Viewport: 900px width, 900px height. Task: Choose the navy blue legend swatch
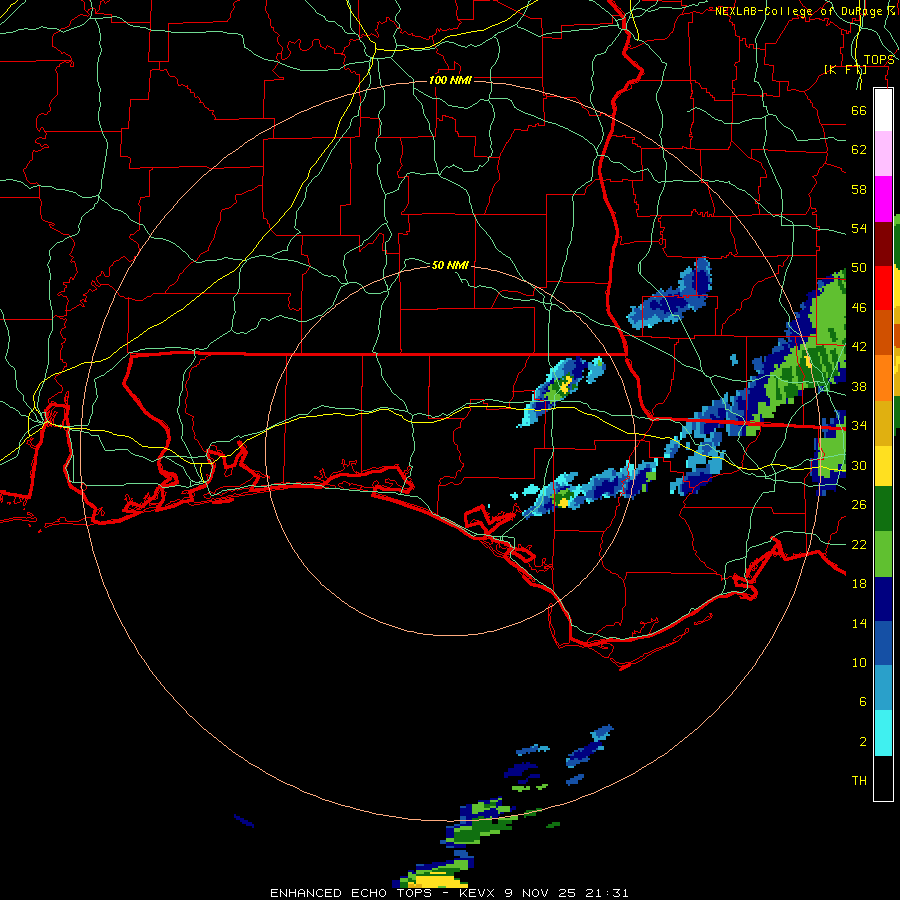(x=883, y=599)
